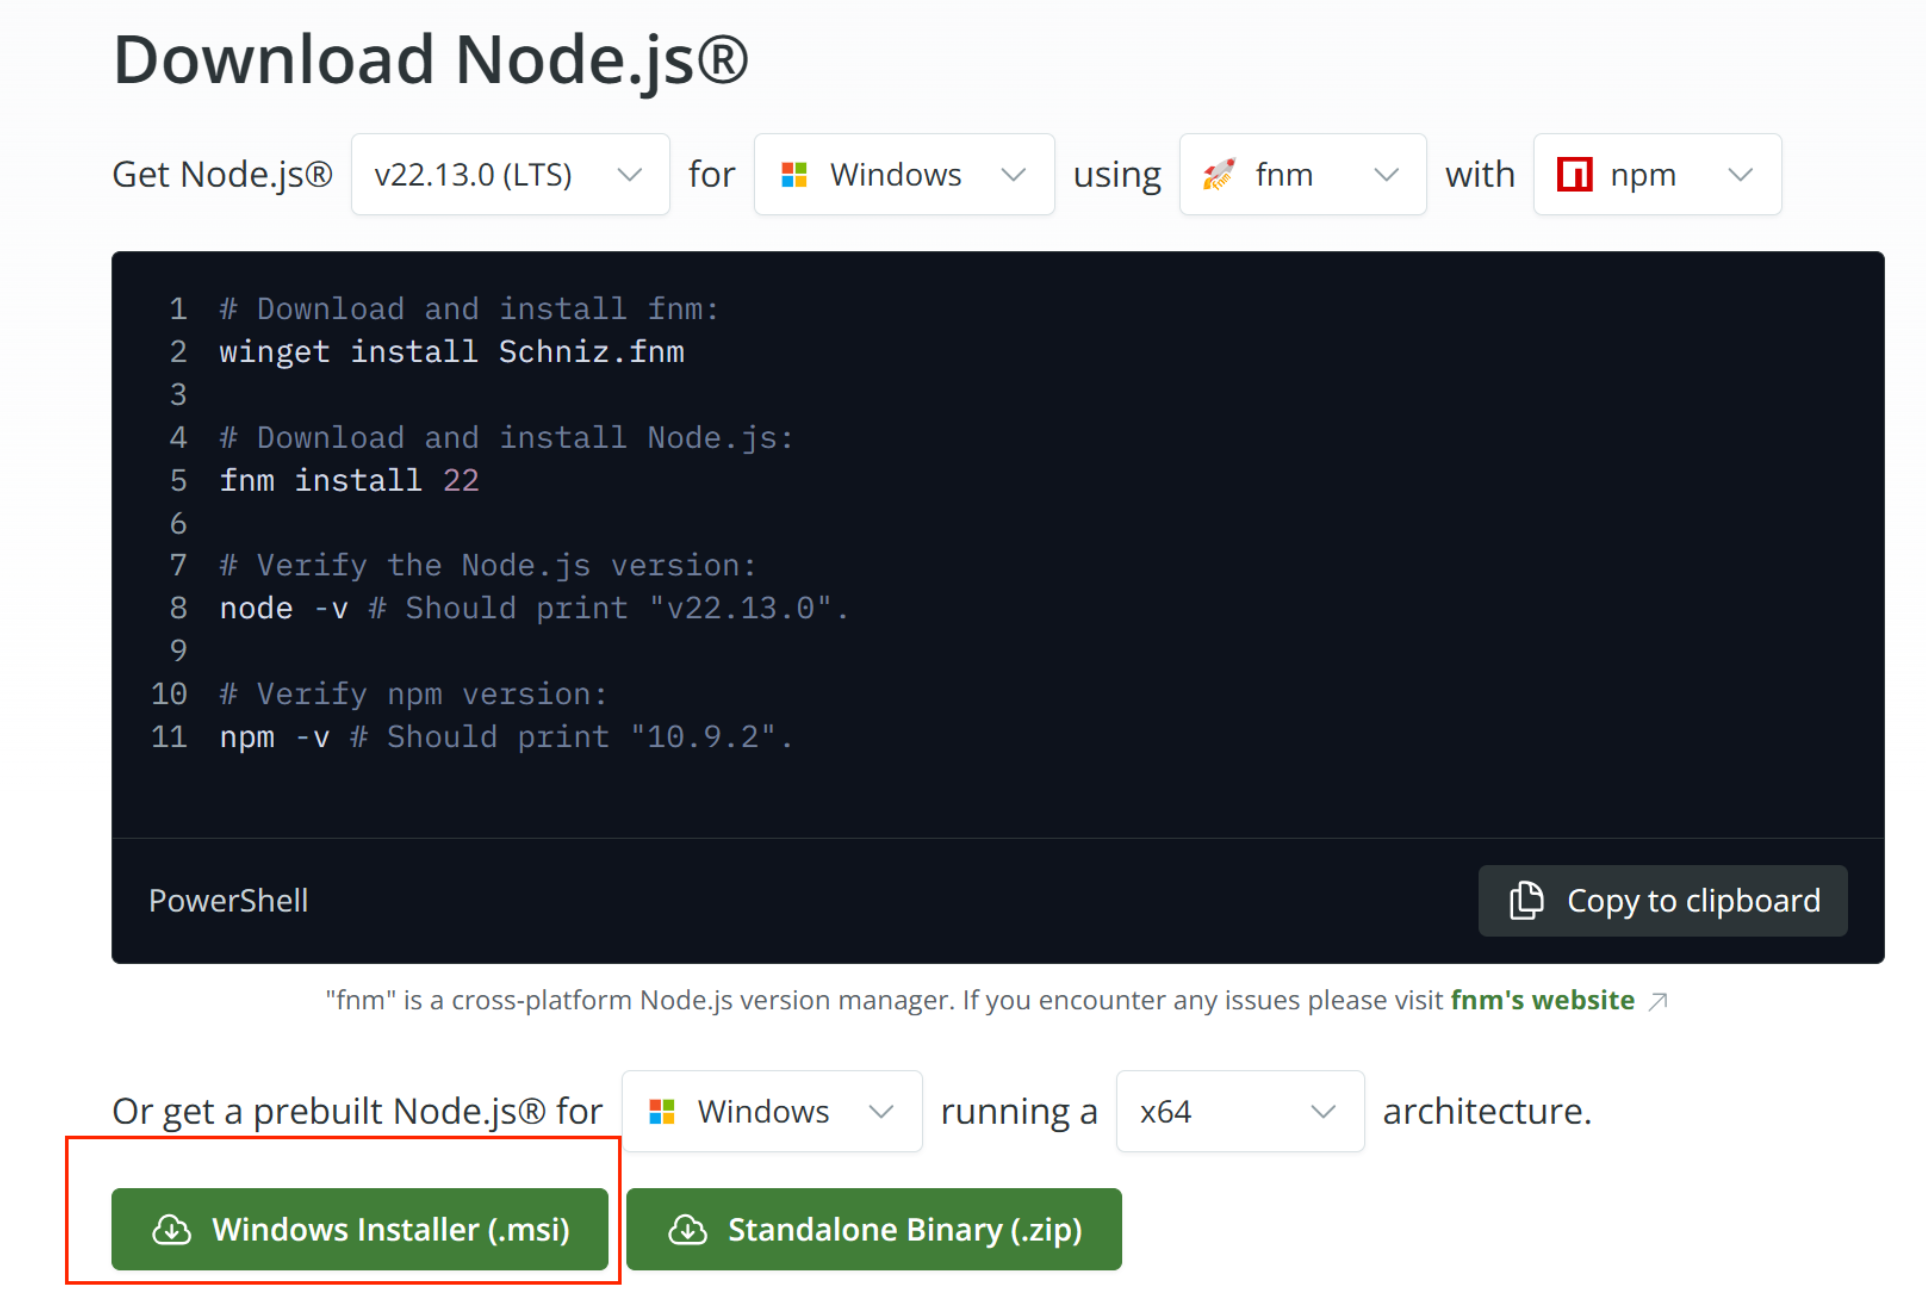Viewport: 1926px width, 1292px height.
Task: Expand the prebuilt Windows OS dropdown
Action: [771, 1111]
